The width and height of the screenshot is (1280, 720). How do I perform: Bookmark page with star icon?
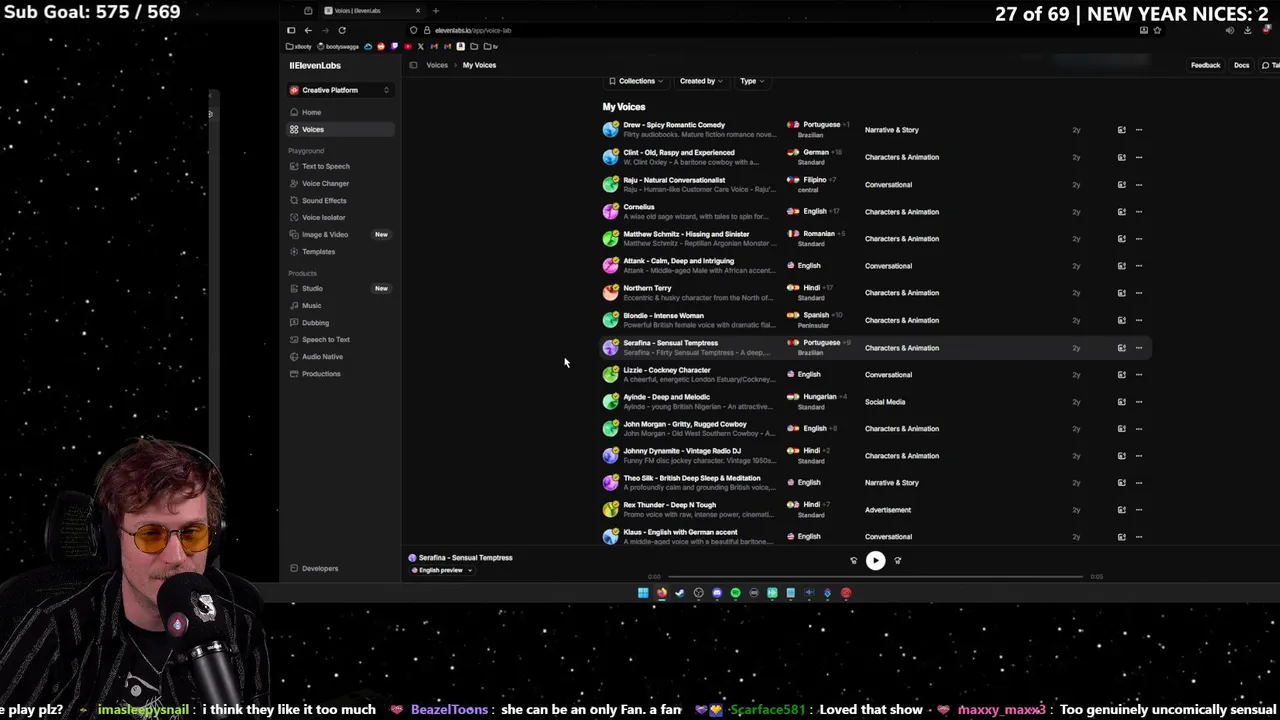tap(1157, 30)
